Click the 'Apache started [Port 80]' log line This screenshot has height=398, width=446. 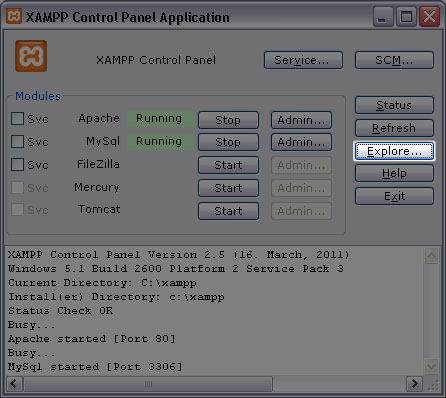coord(92,339)
